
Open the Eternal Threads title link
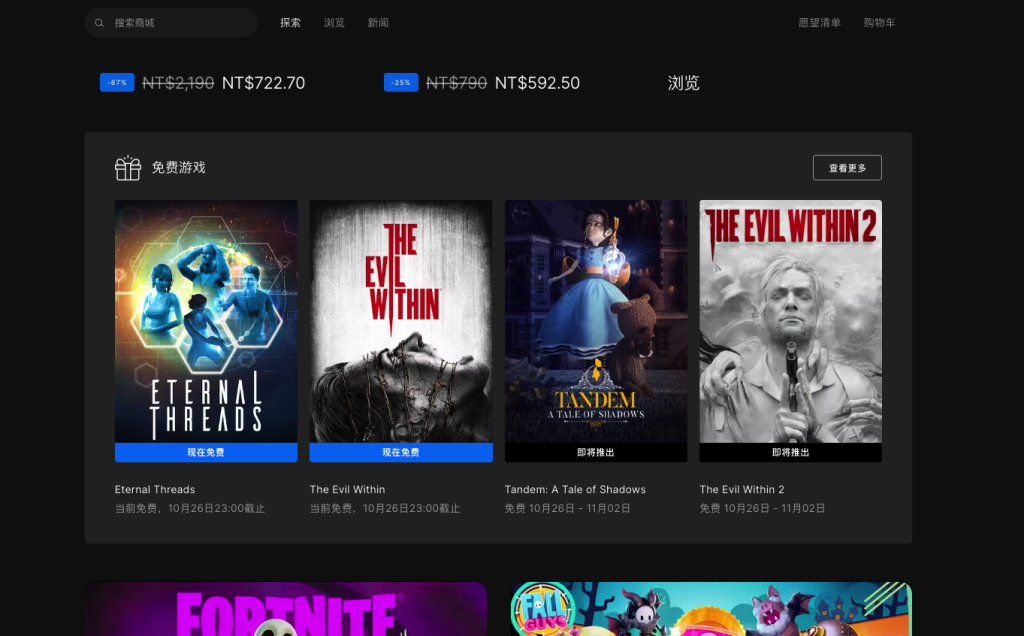coord(155,489)
